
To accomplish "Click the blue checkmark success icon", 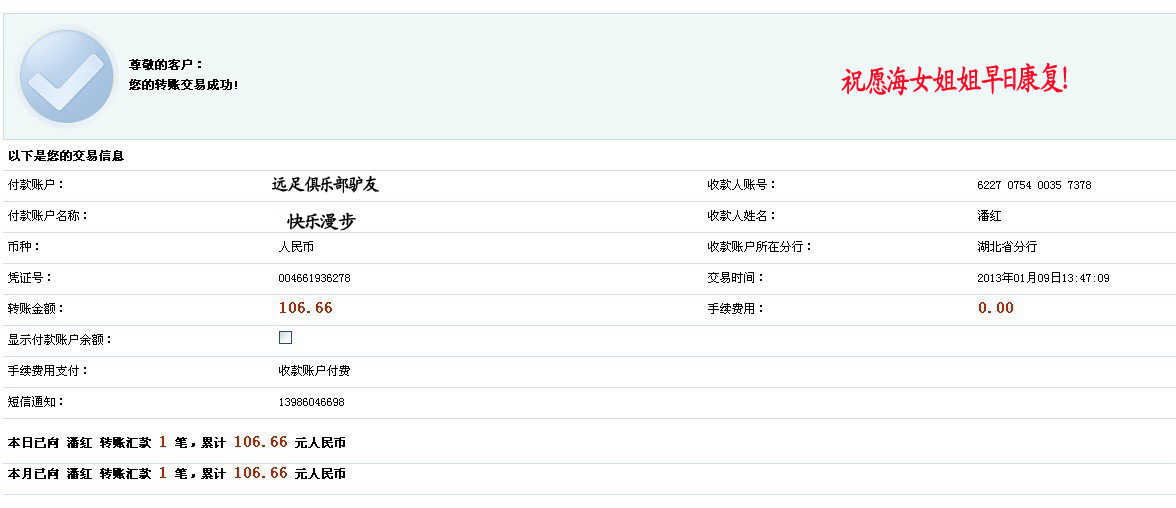I will pos(67,77).
